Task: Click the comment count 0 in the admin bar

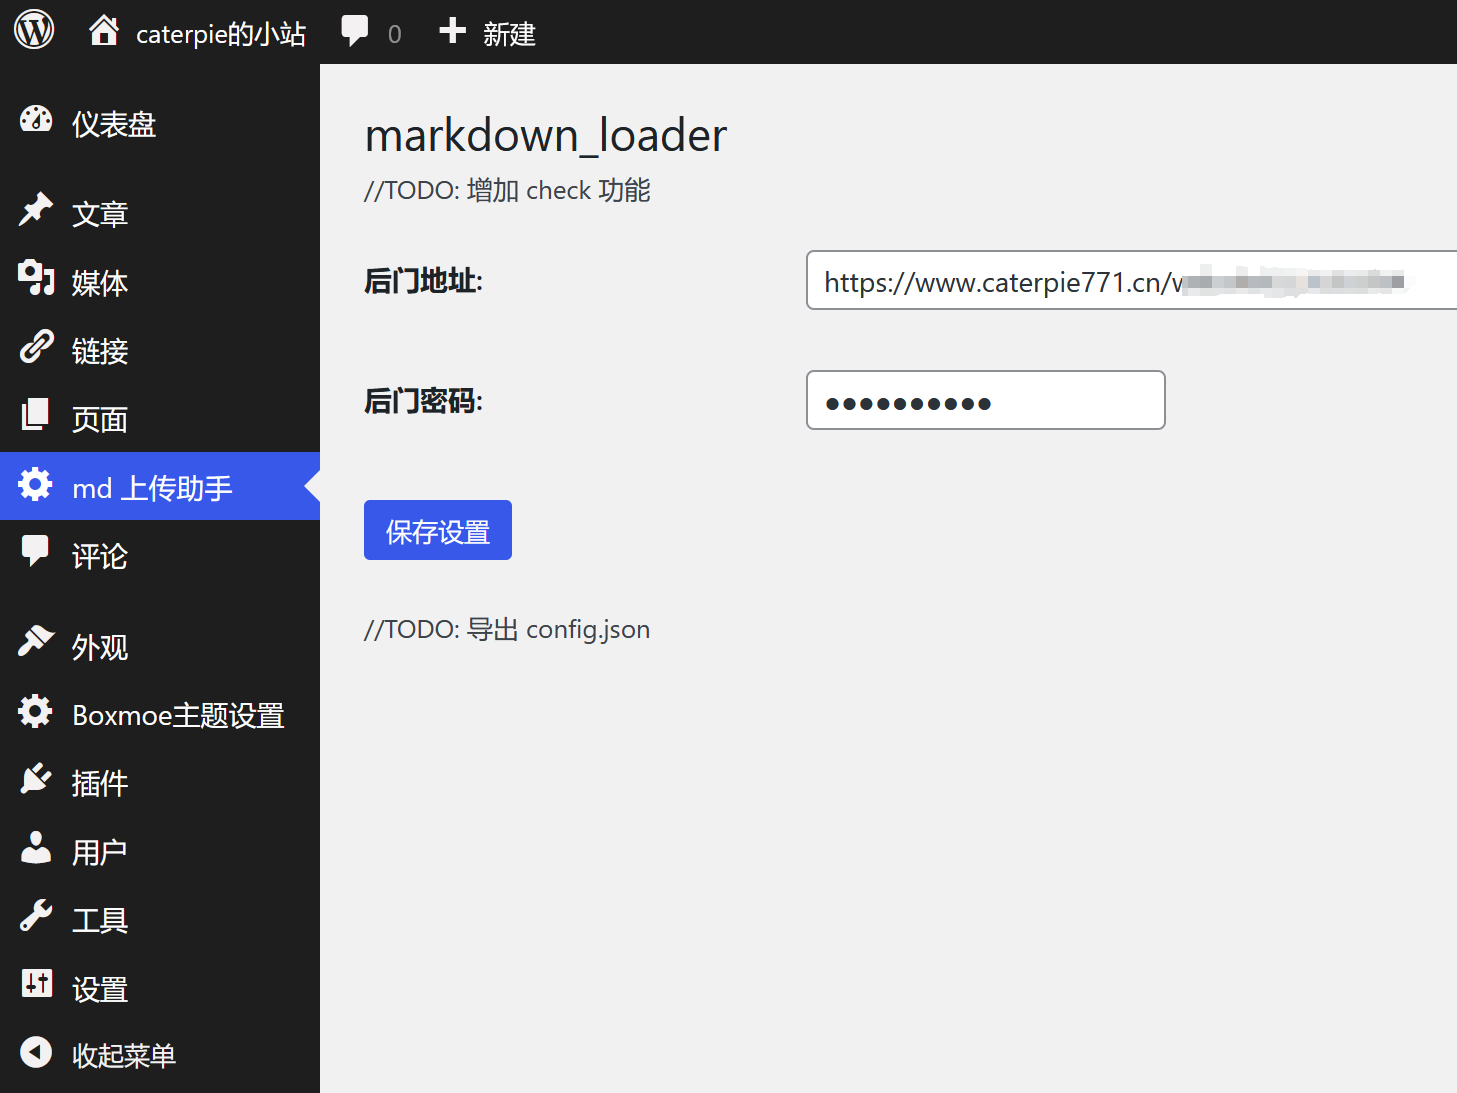Action: click(394, 34)
